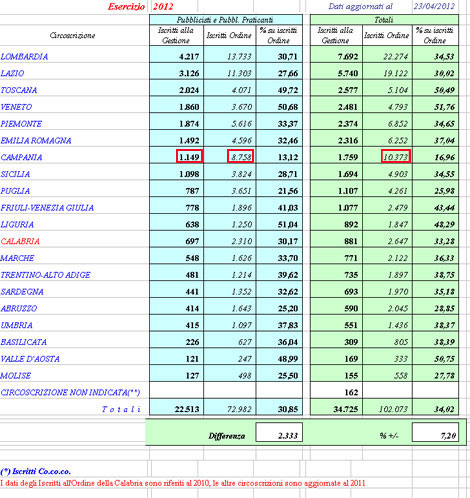Click the red Calabria footnote text
This screenshot has width=470, height=498.
[x=183, y=483]
